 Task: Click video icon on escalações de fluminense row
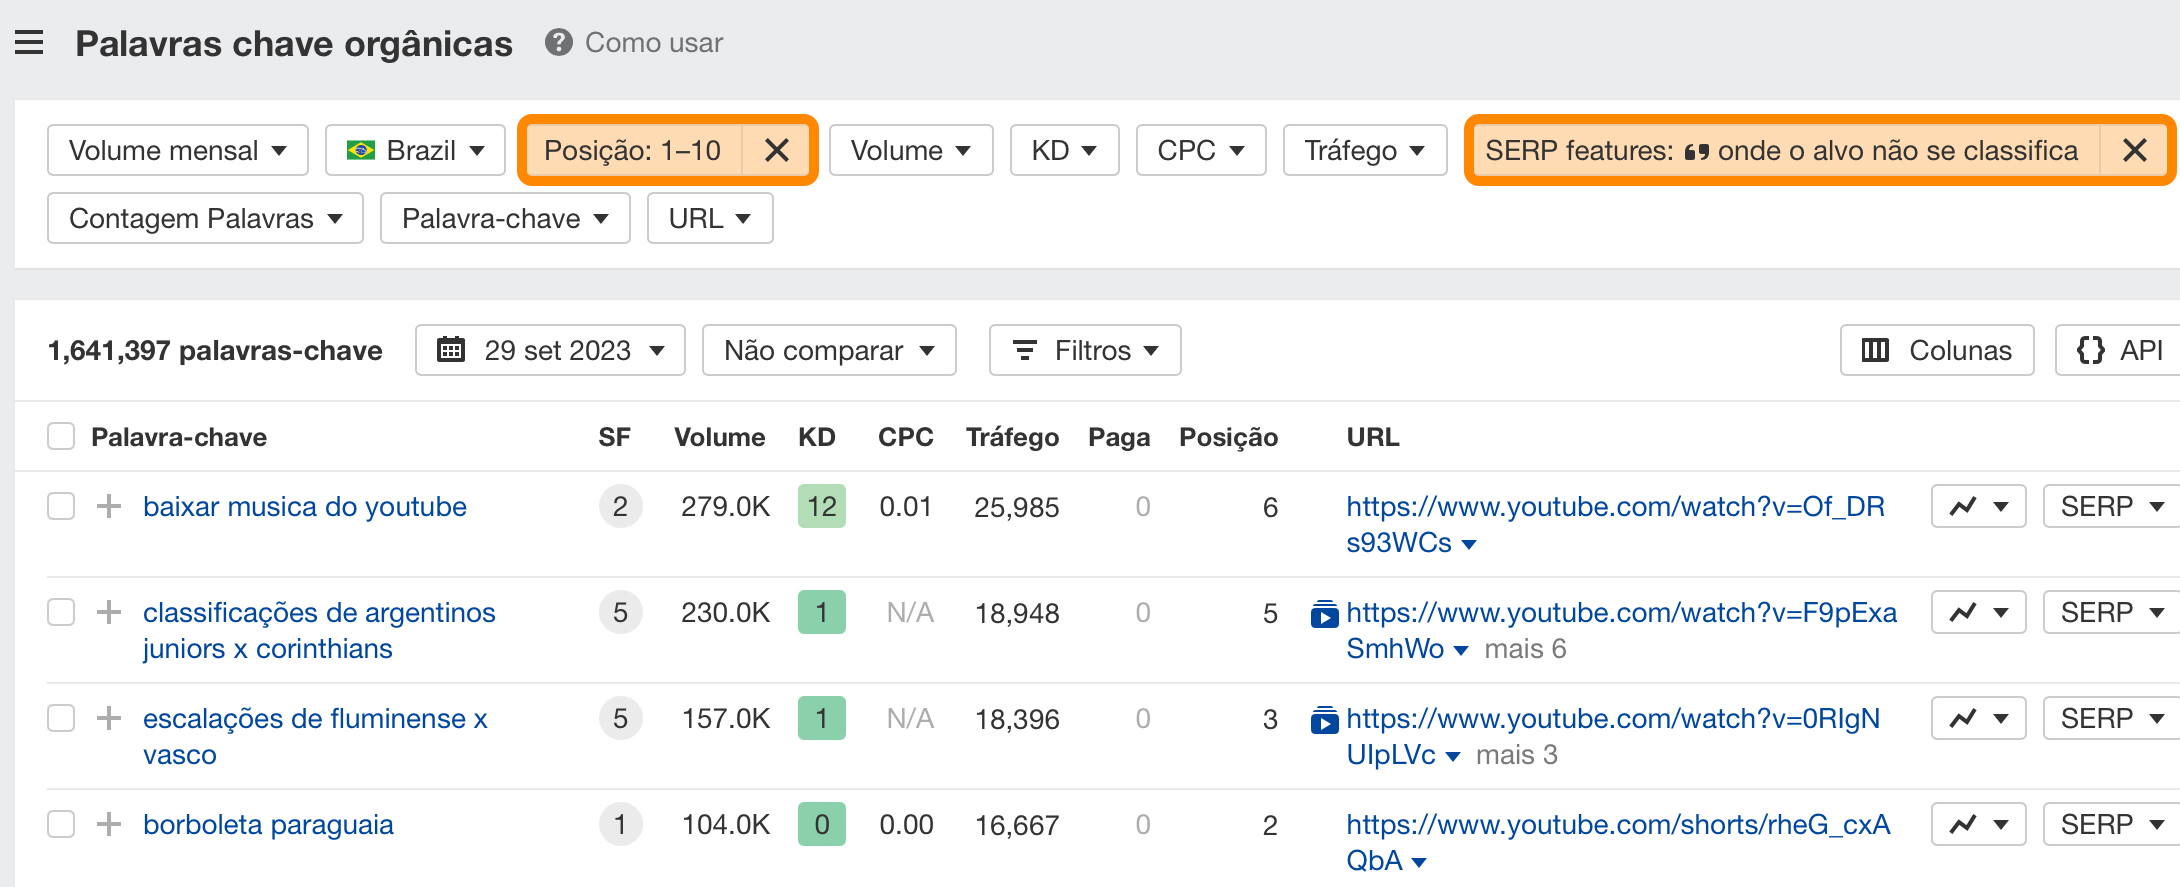[1324, 719]
